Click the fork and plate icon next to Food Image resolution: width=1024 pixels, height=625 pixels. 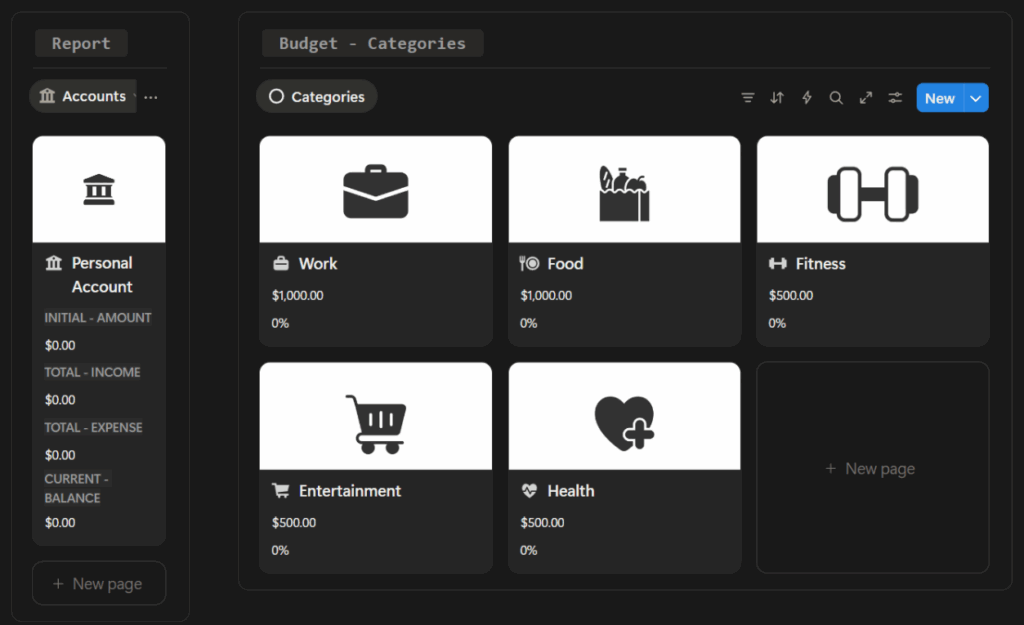click(x=529, y=264)
